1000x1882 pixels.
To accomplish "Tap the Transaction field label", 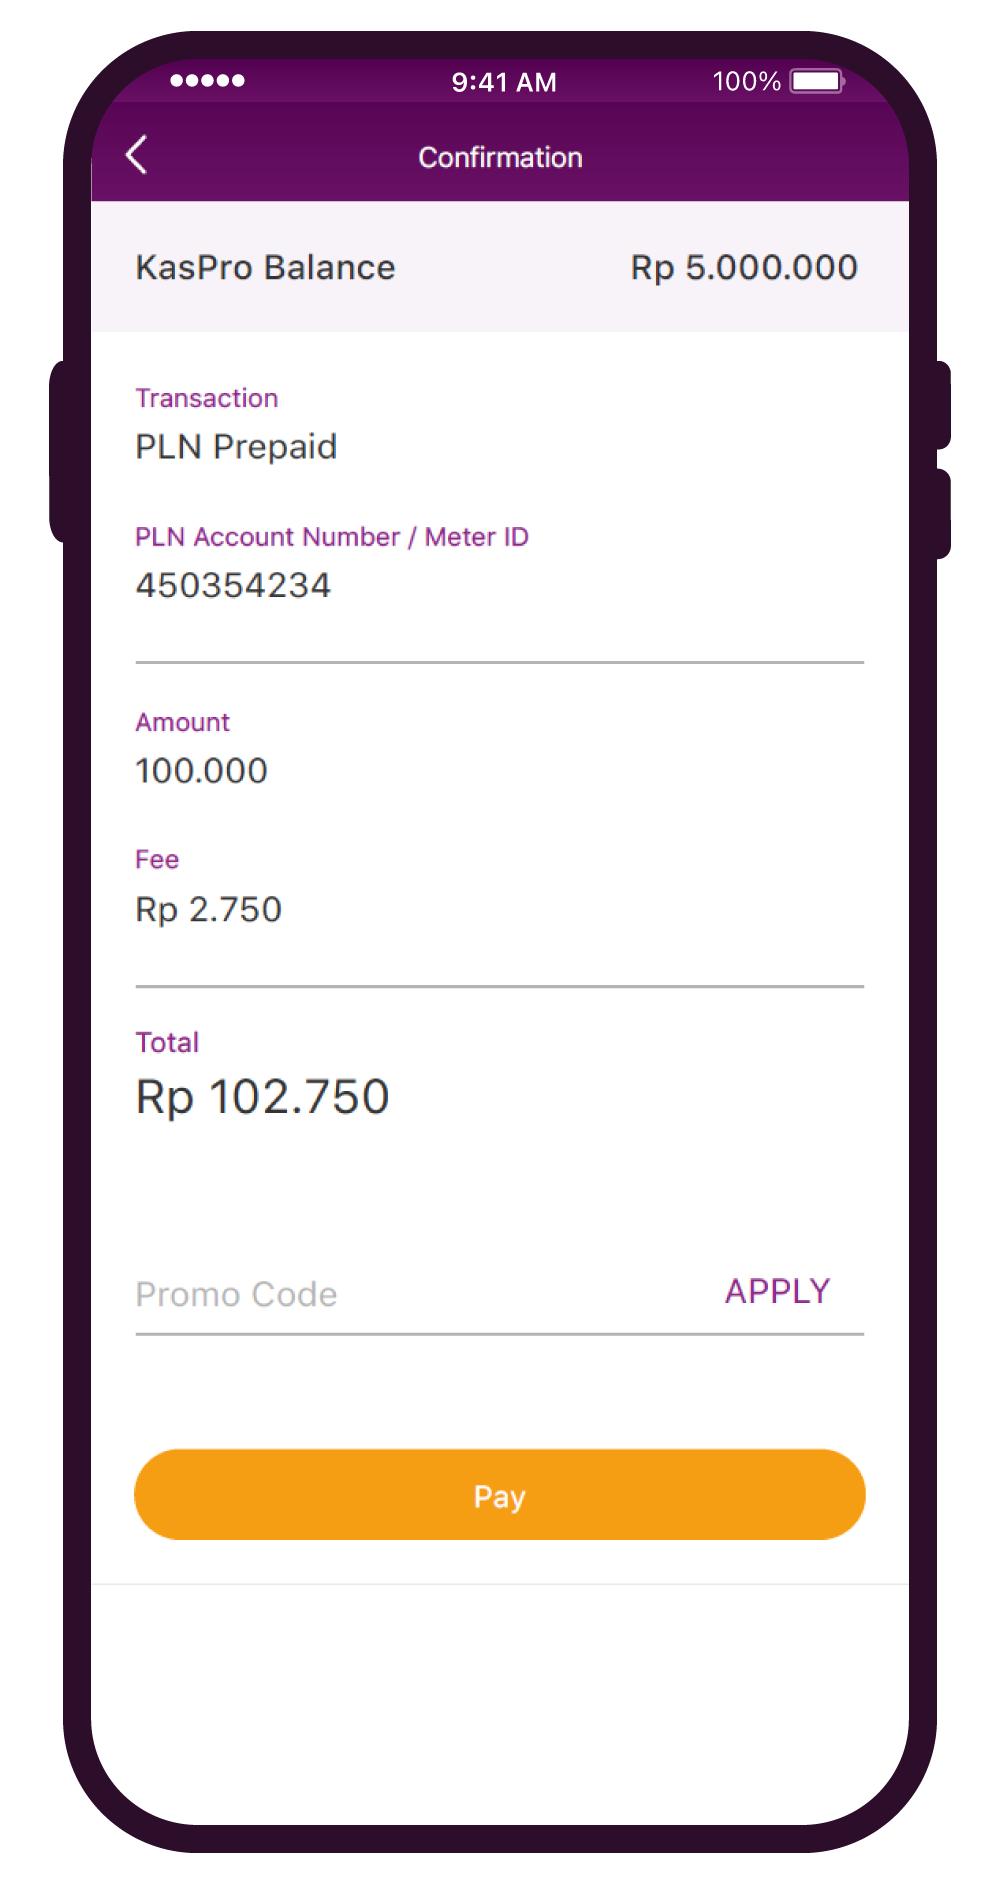I will [206, 398].
